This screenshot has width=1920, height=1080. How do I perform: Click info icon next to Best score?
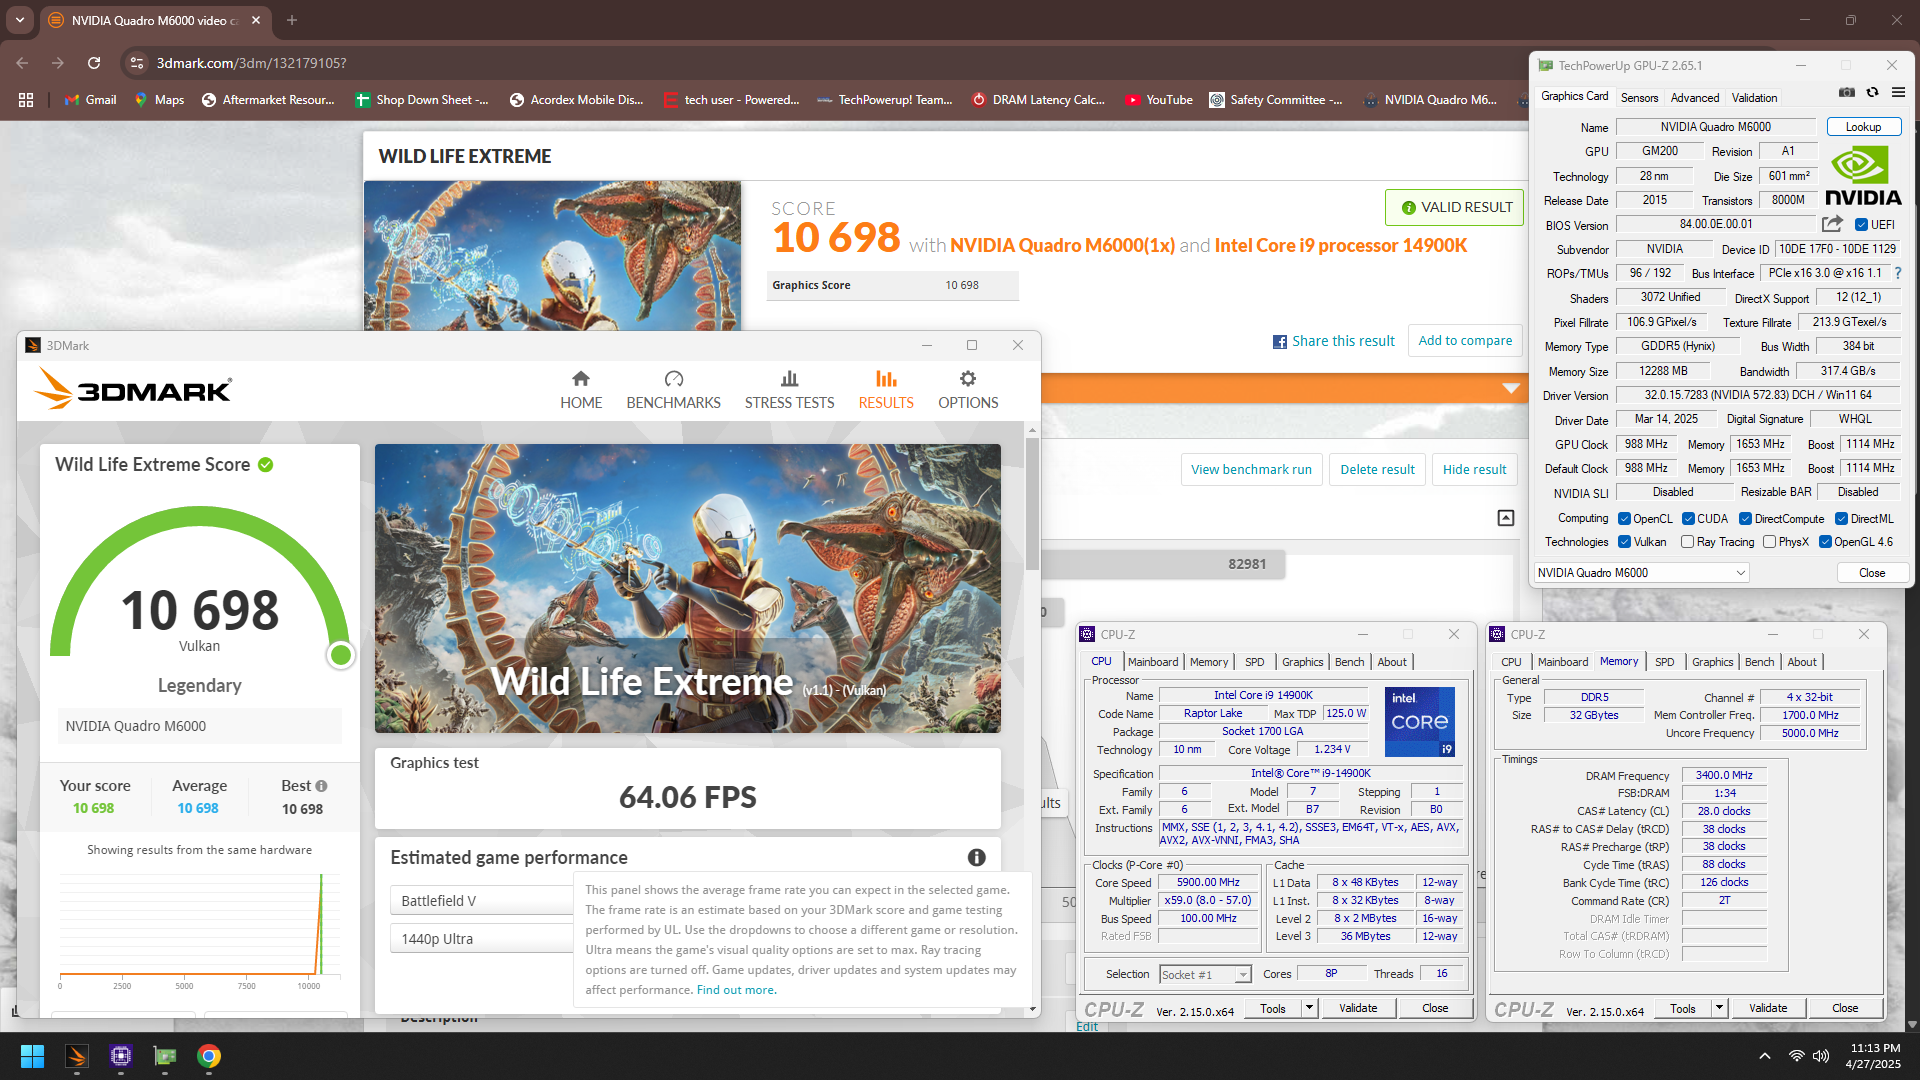click(322, 786)
